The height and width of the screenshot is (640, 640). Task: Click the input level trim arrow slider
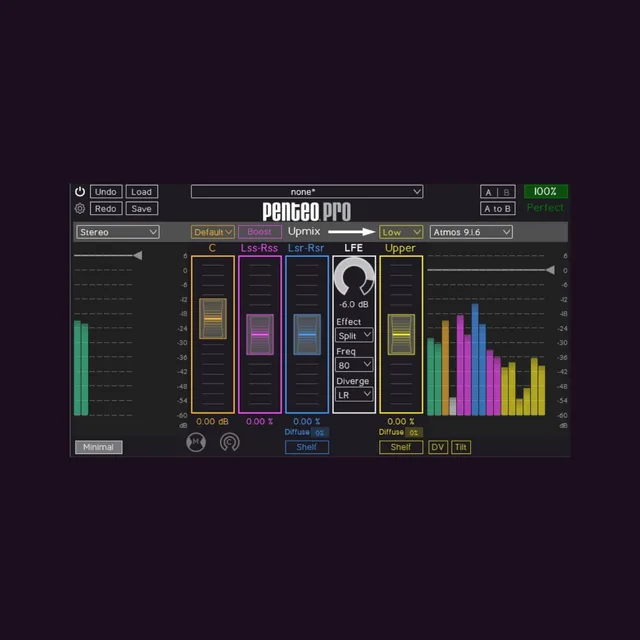(138, 256)
